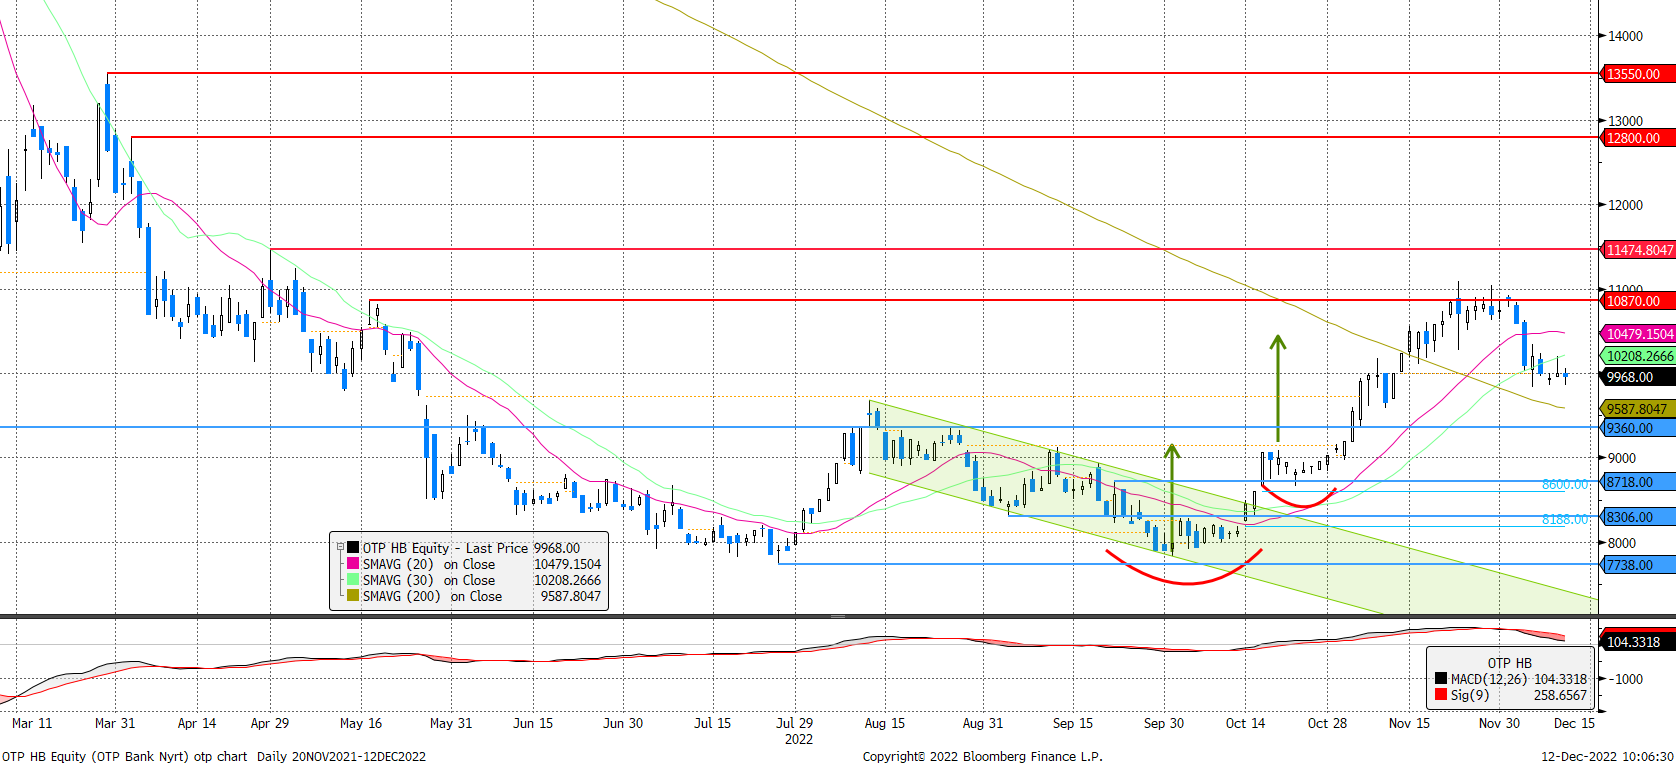Click the olive 9587.8047 axis tag

pyautogui.click(x=1638, y=409)
